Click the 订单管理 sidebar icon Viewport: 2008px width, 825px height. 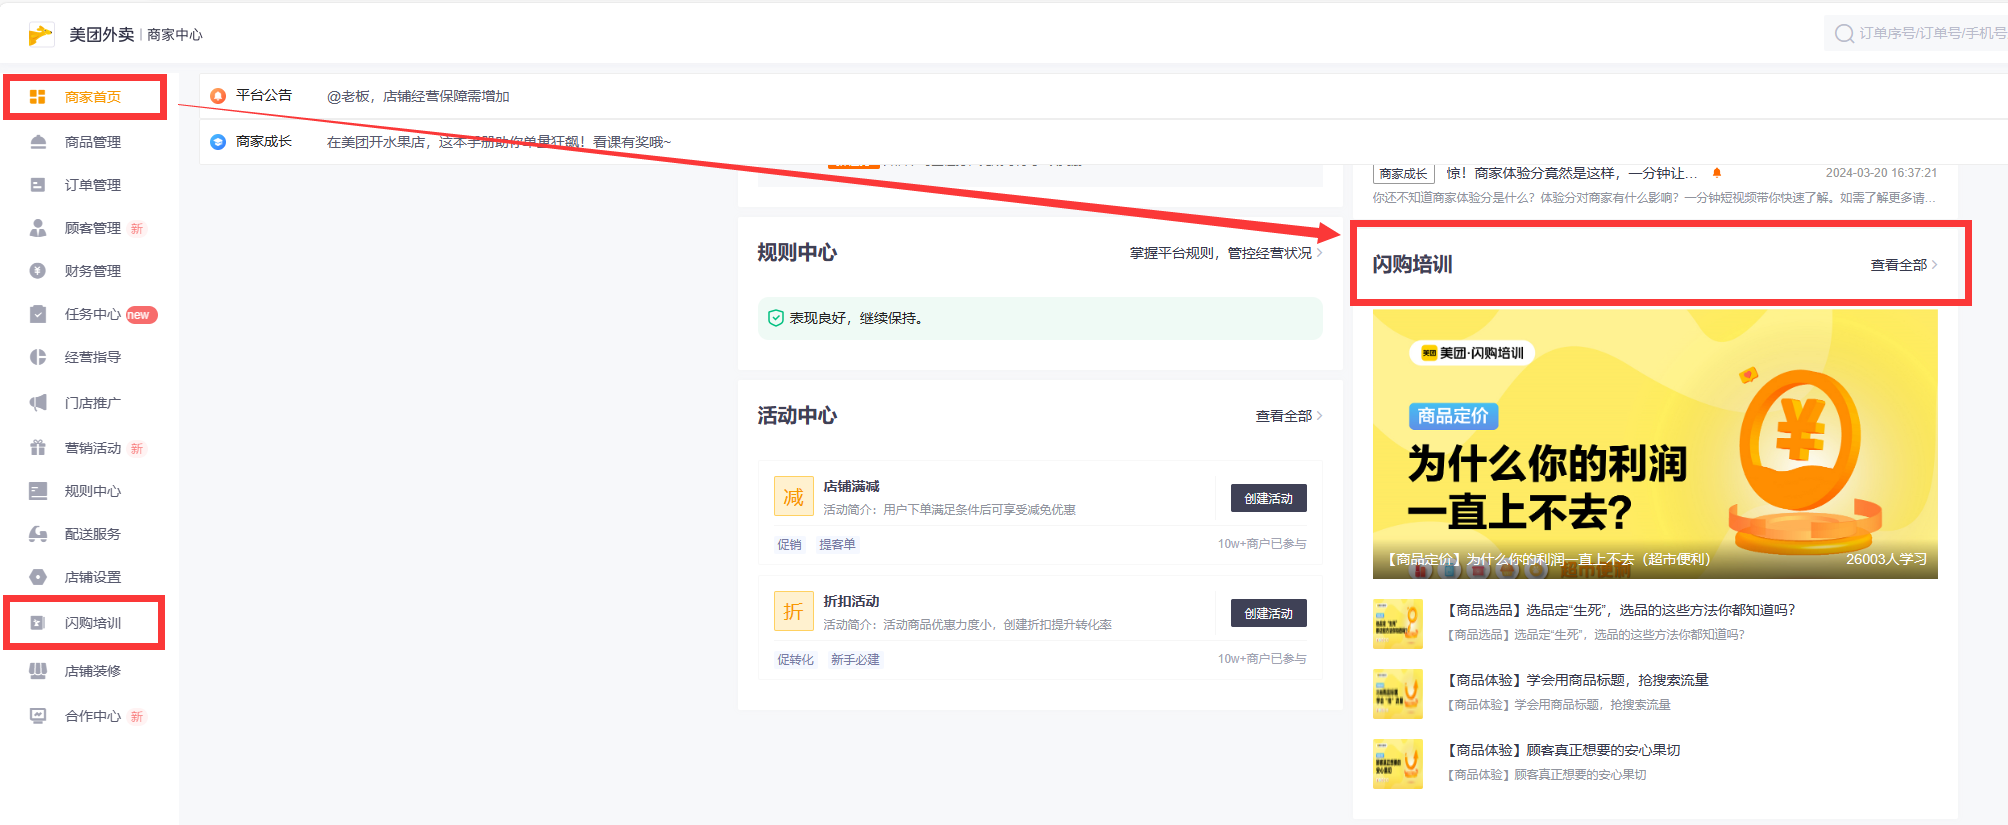(x=38, y=185)
